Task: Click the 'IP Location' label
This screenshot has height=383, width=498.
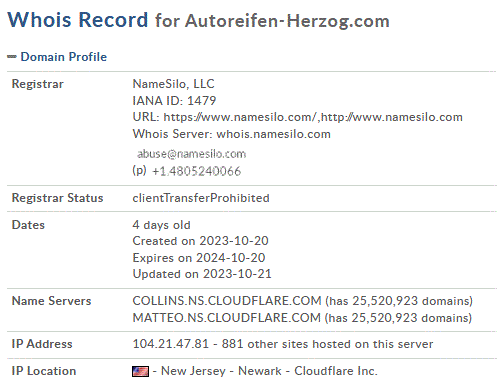Action: coord(44,371)
